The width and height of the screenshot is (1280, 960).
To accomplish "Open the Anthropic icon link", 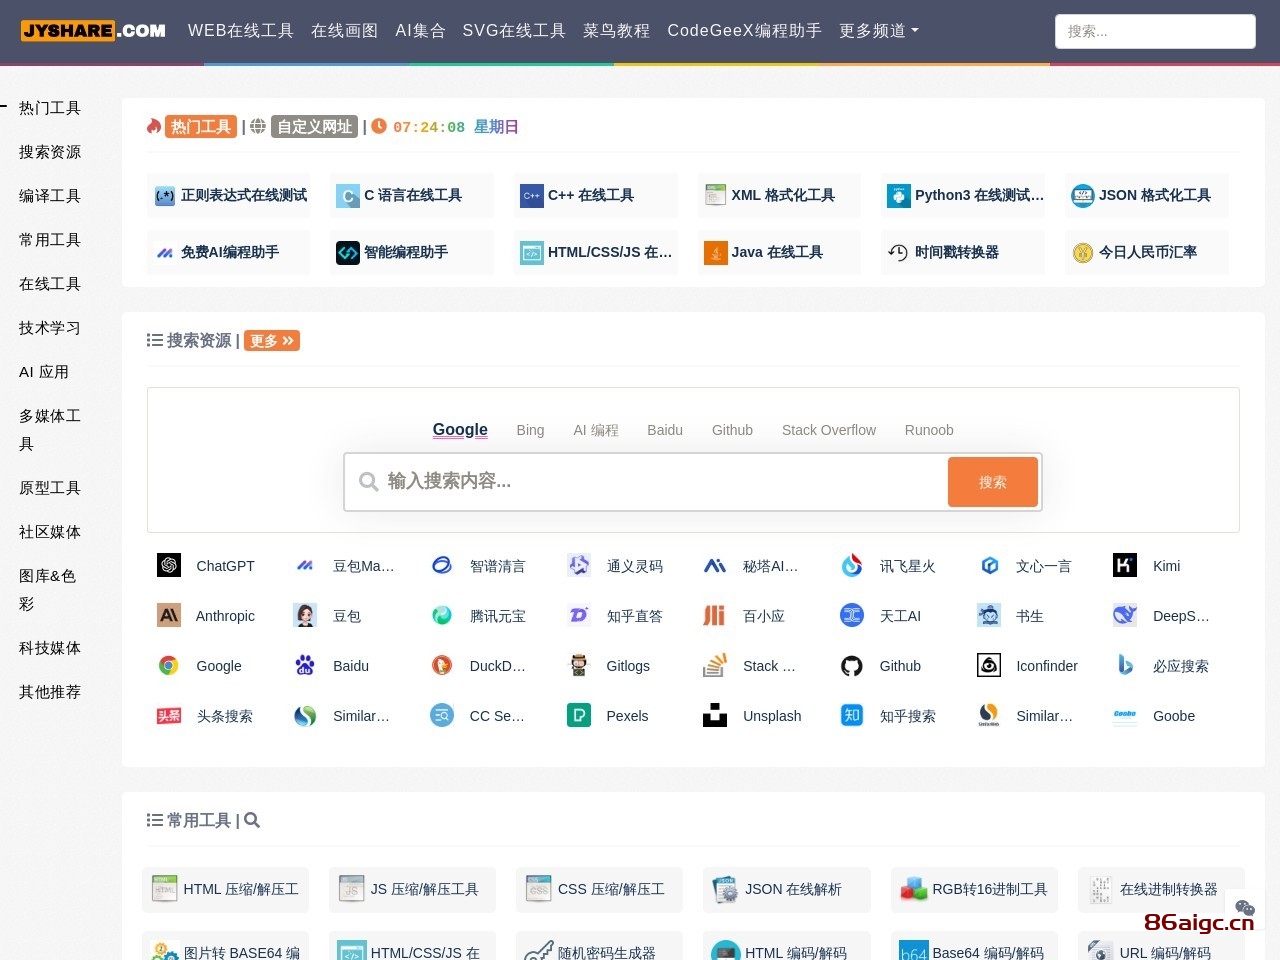I will [169, 616].
